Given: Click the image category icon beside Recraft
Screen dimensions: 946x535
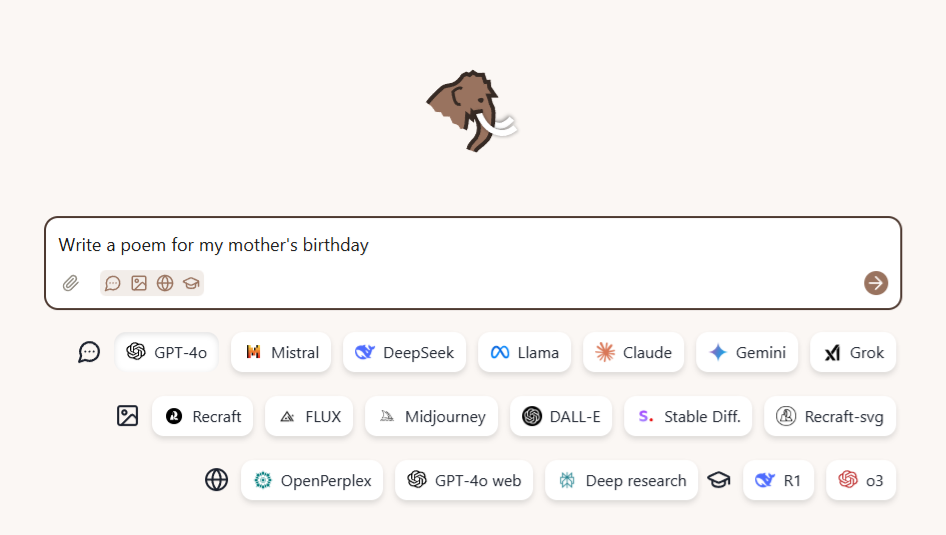Looking at the screenshot, I should click(x=127, y=416).
